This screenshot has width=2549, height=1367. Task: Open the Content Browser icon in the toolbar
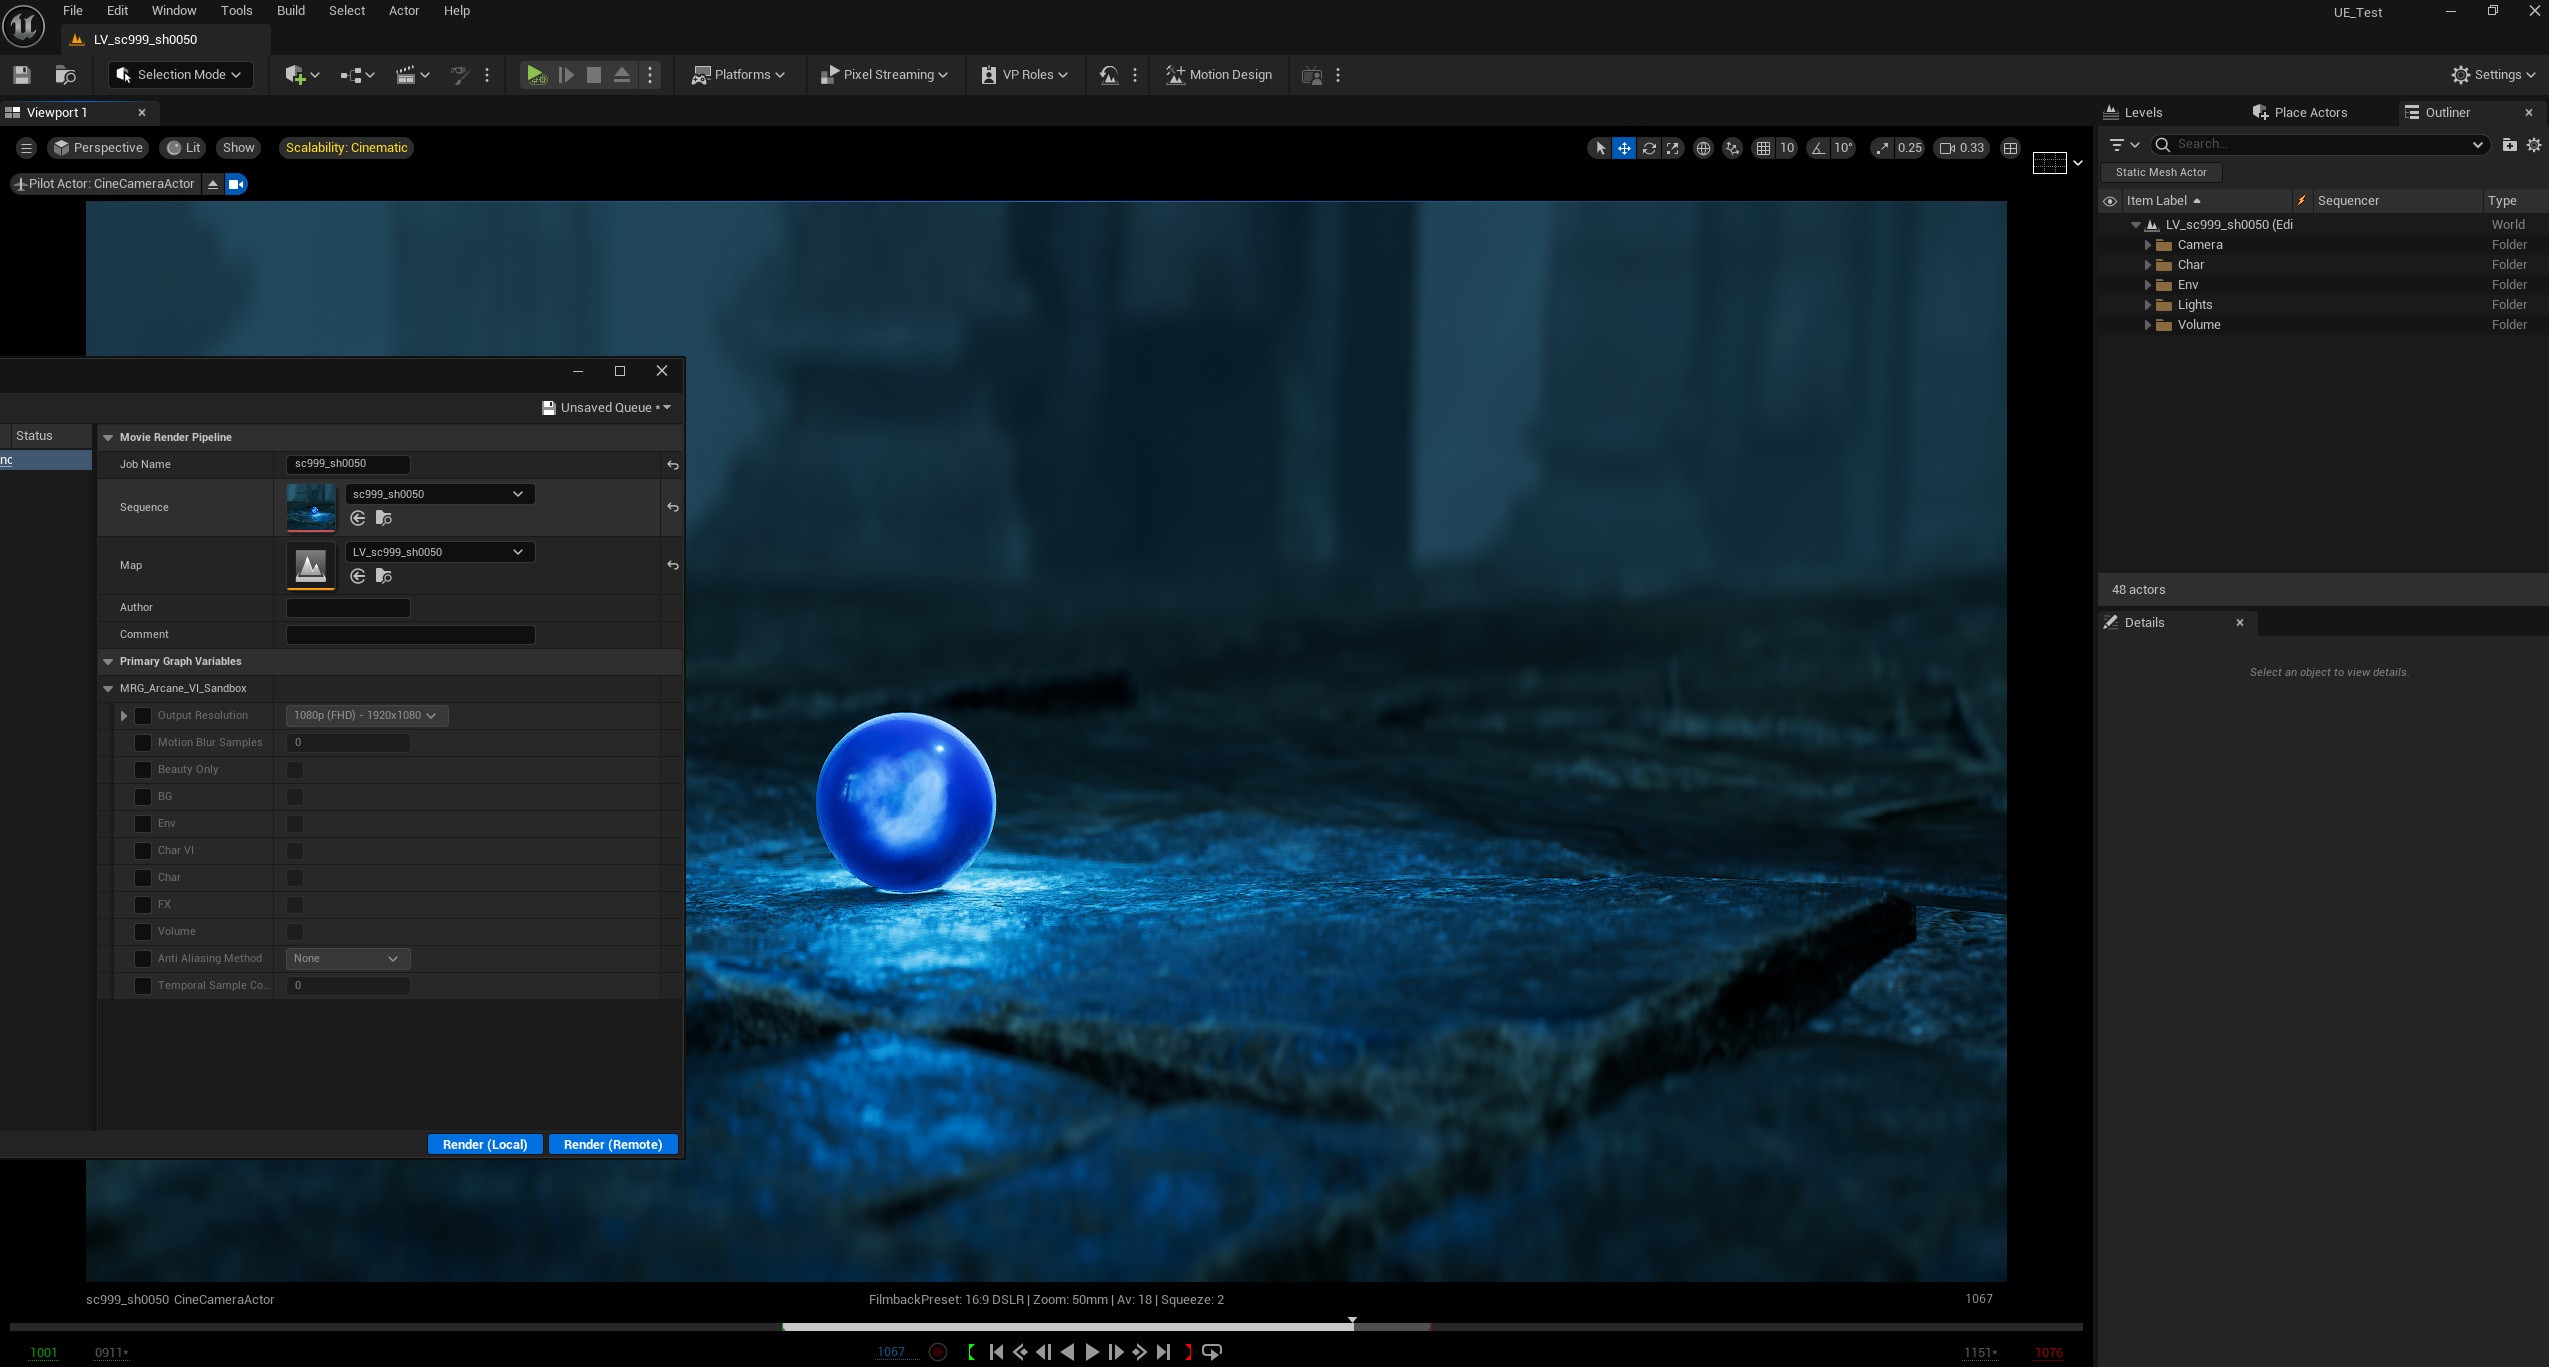point(65,74)
